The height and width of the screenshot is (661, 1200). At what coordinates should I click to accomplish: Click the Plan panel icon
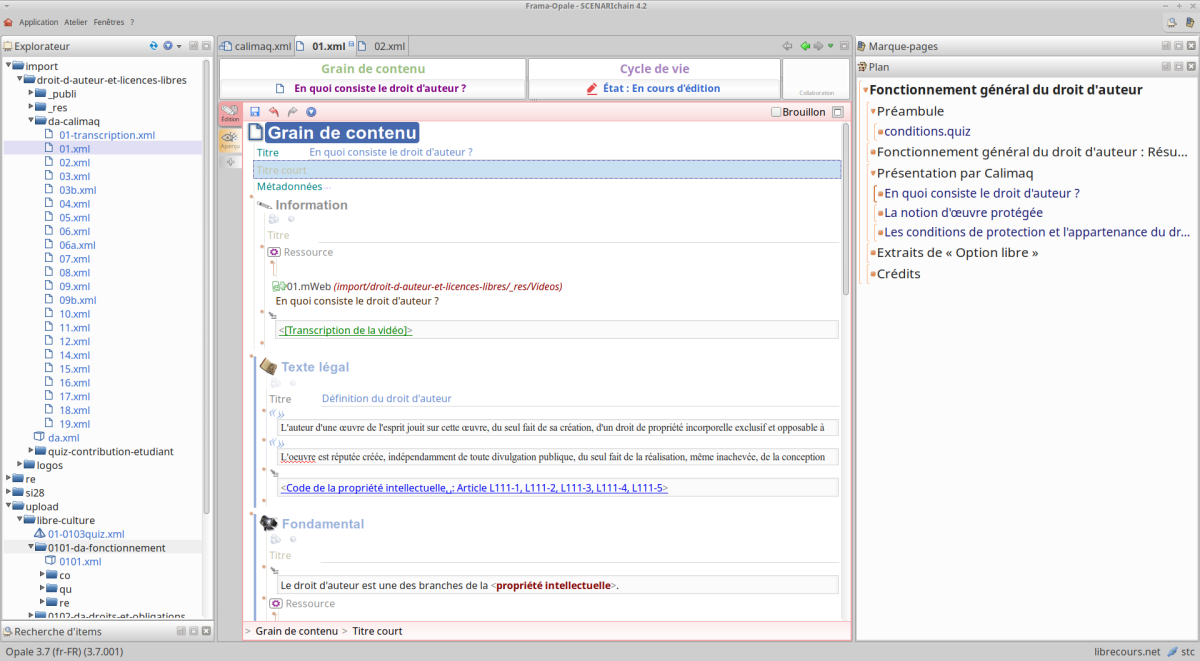coord(862,67)
